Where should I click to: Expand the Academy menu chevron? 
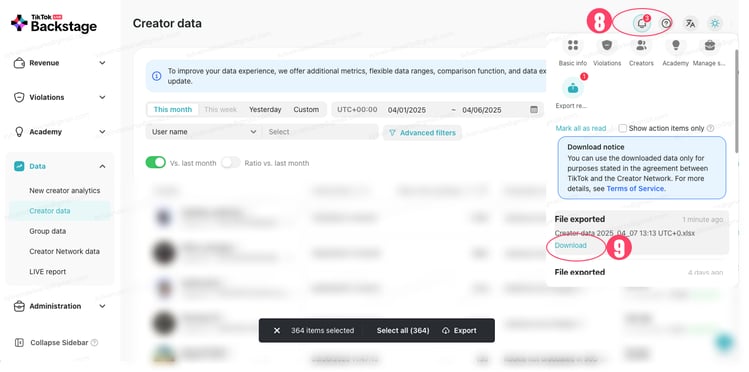102,132
